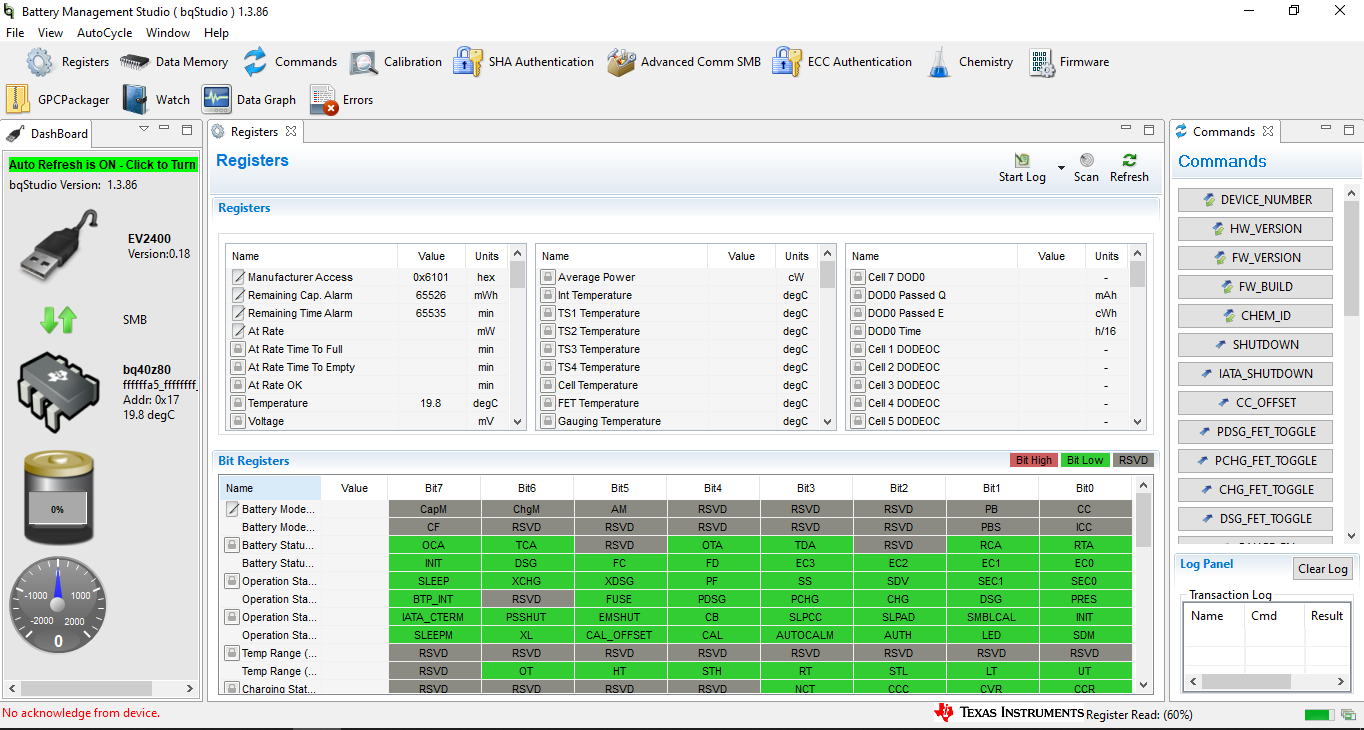Toggle the Auto Refresh ON banner
The height and width of the screenshot is (730, 1364).
point(103,165)
